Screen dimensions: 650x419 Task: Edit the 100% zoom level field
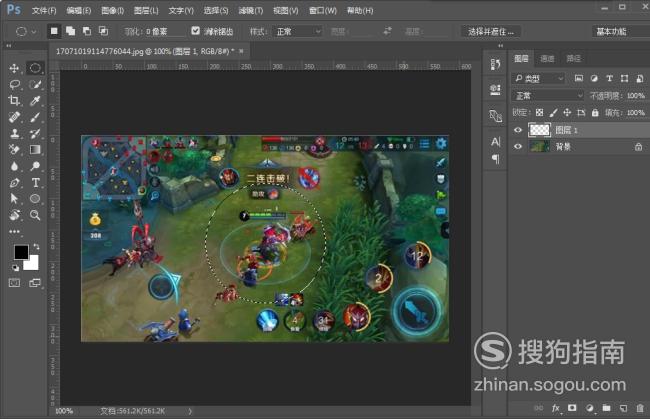coord(64,411)
